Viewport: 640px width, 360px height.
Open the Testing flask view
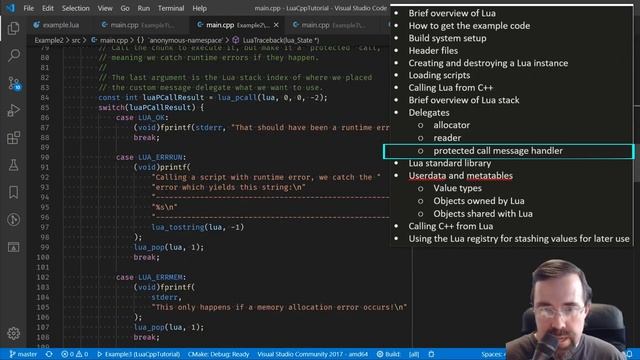13,165
